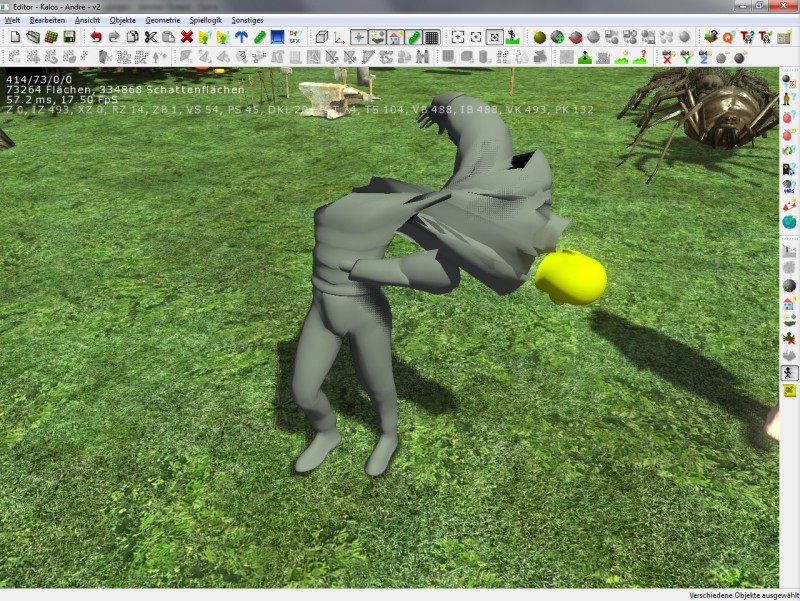800x601 pixels.
Task: Cut selection using the scissors icon
Action: click(x=150, y=37)
